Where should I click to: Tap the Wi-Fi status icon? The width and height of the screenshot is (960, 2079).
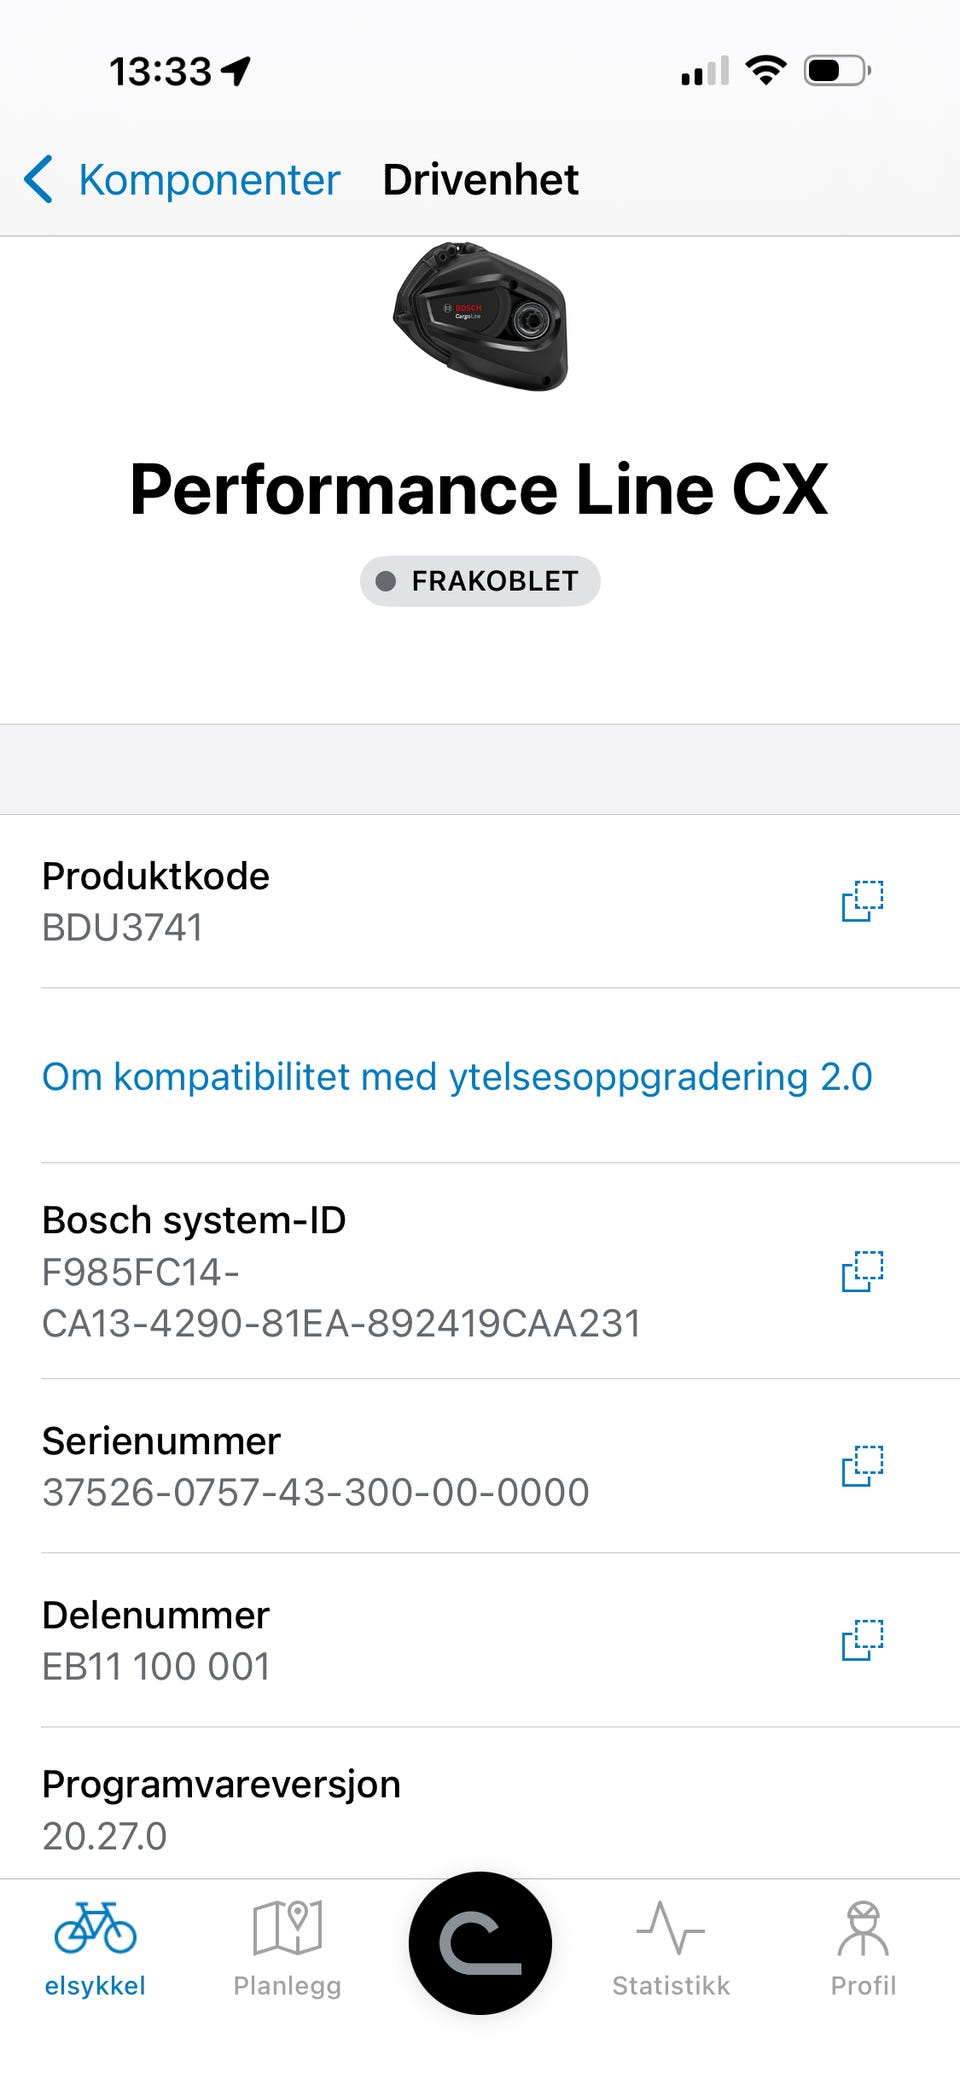pos(766,71)
